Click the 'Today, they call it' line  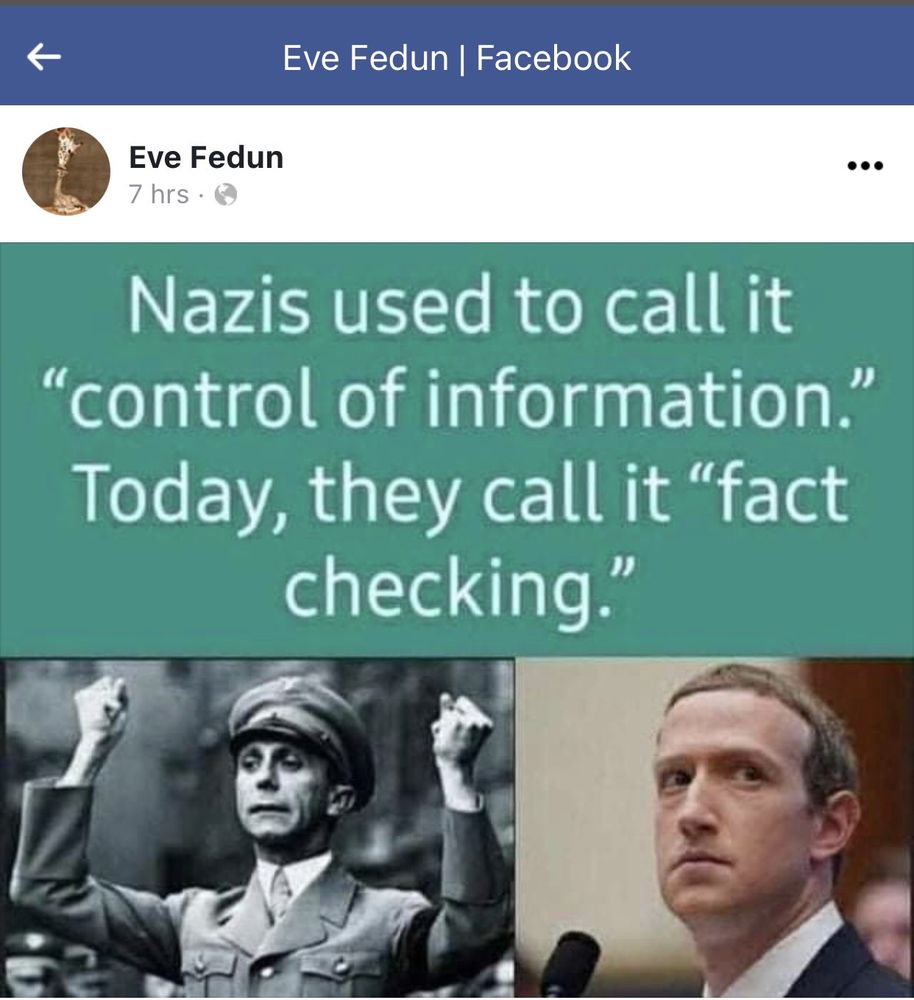coord(372,494)
